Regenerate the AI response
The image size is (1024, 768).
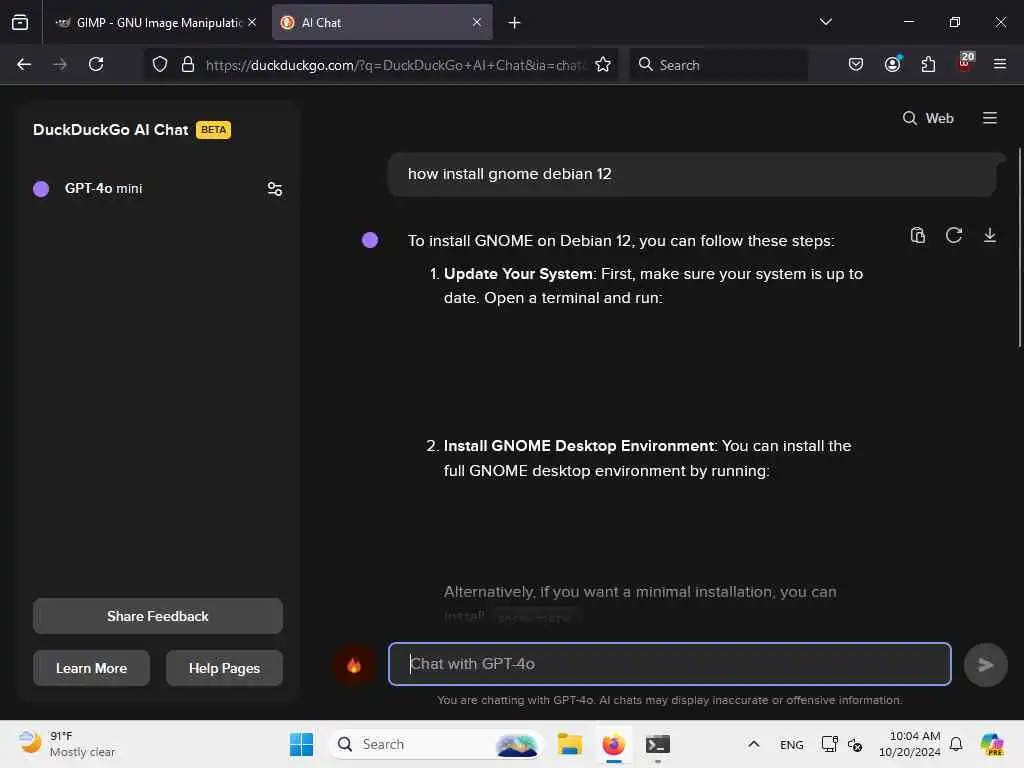pyautogui.click(x=953, y=235)
